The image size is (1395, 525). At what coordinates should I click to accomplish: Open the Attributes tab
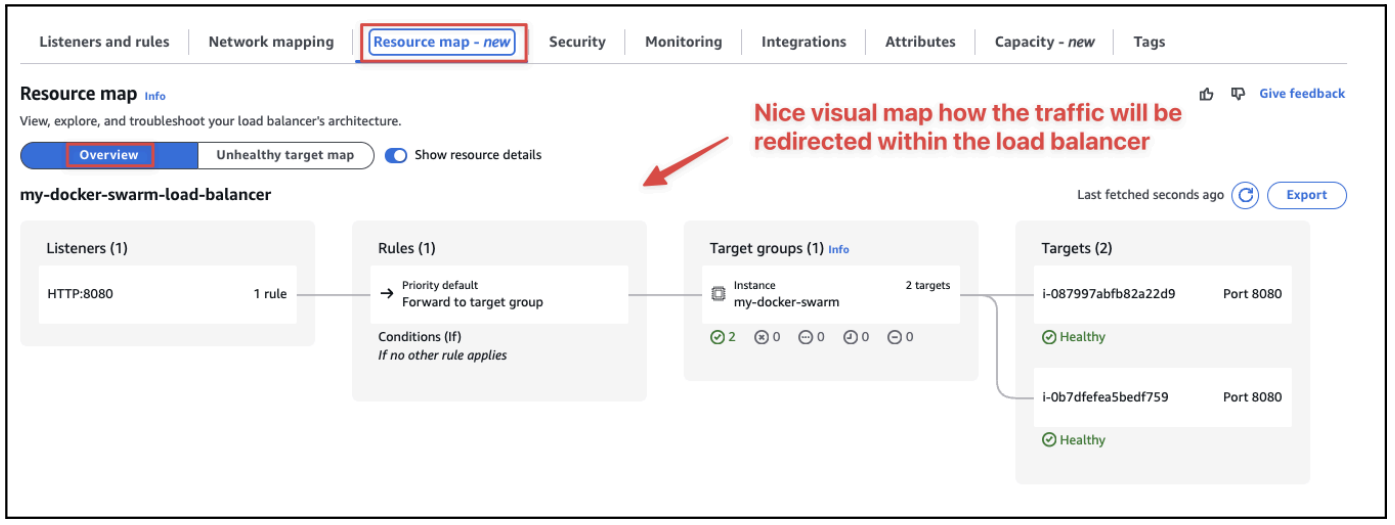(x=920, y=42)
